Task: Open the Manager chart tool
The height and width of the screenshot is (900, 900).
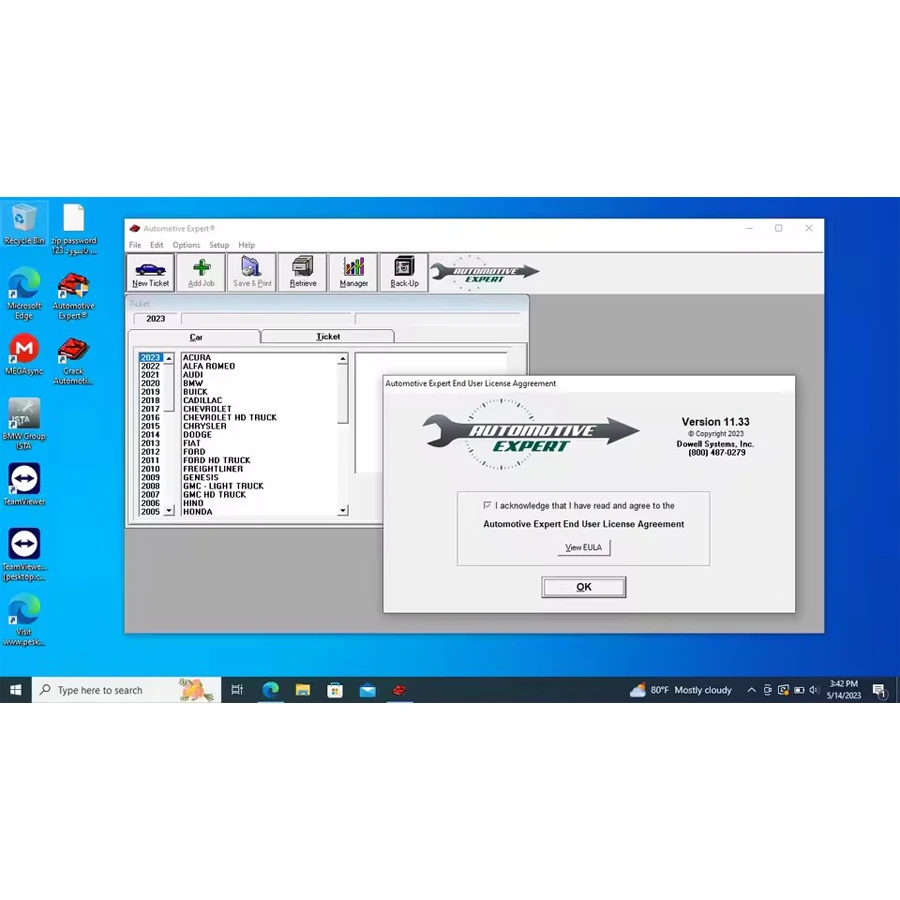Action: 354,272
